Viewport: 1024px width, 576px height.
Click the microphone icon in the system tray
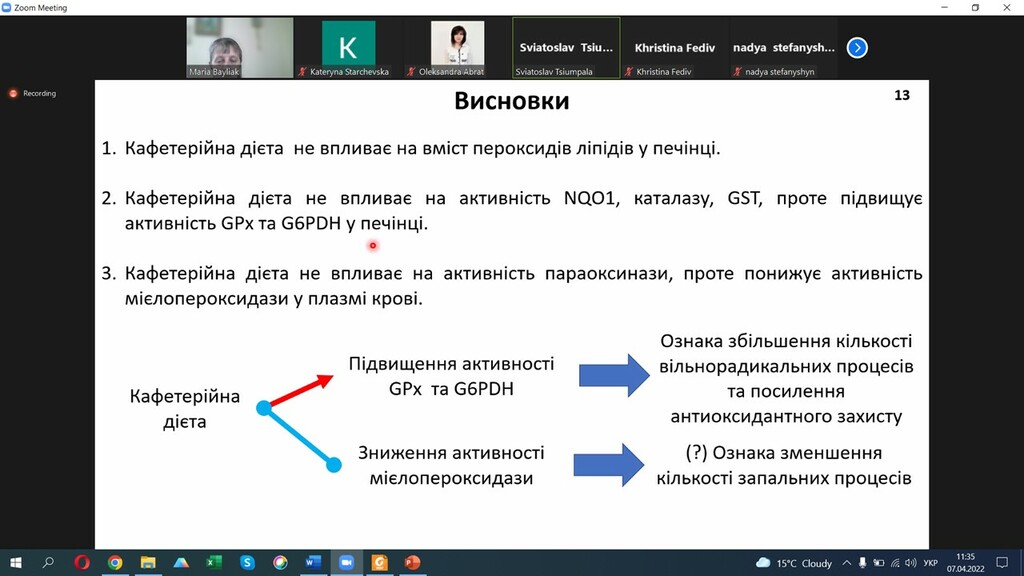click(x=863, y=563)
